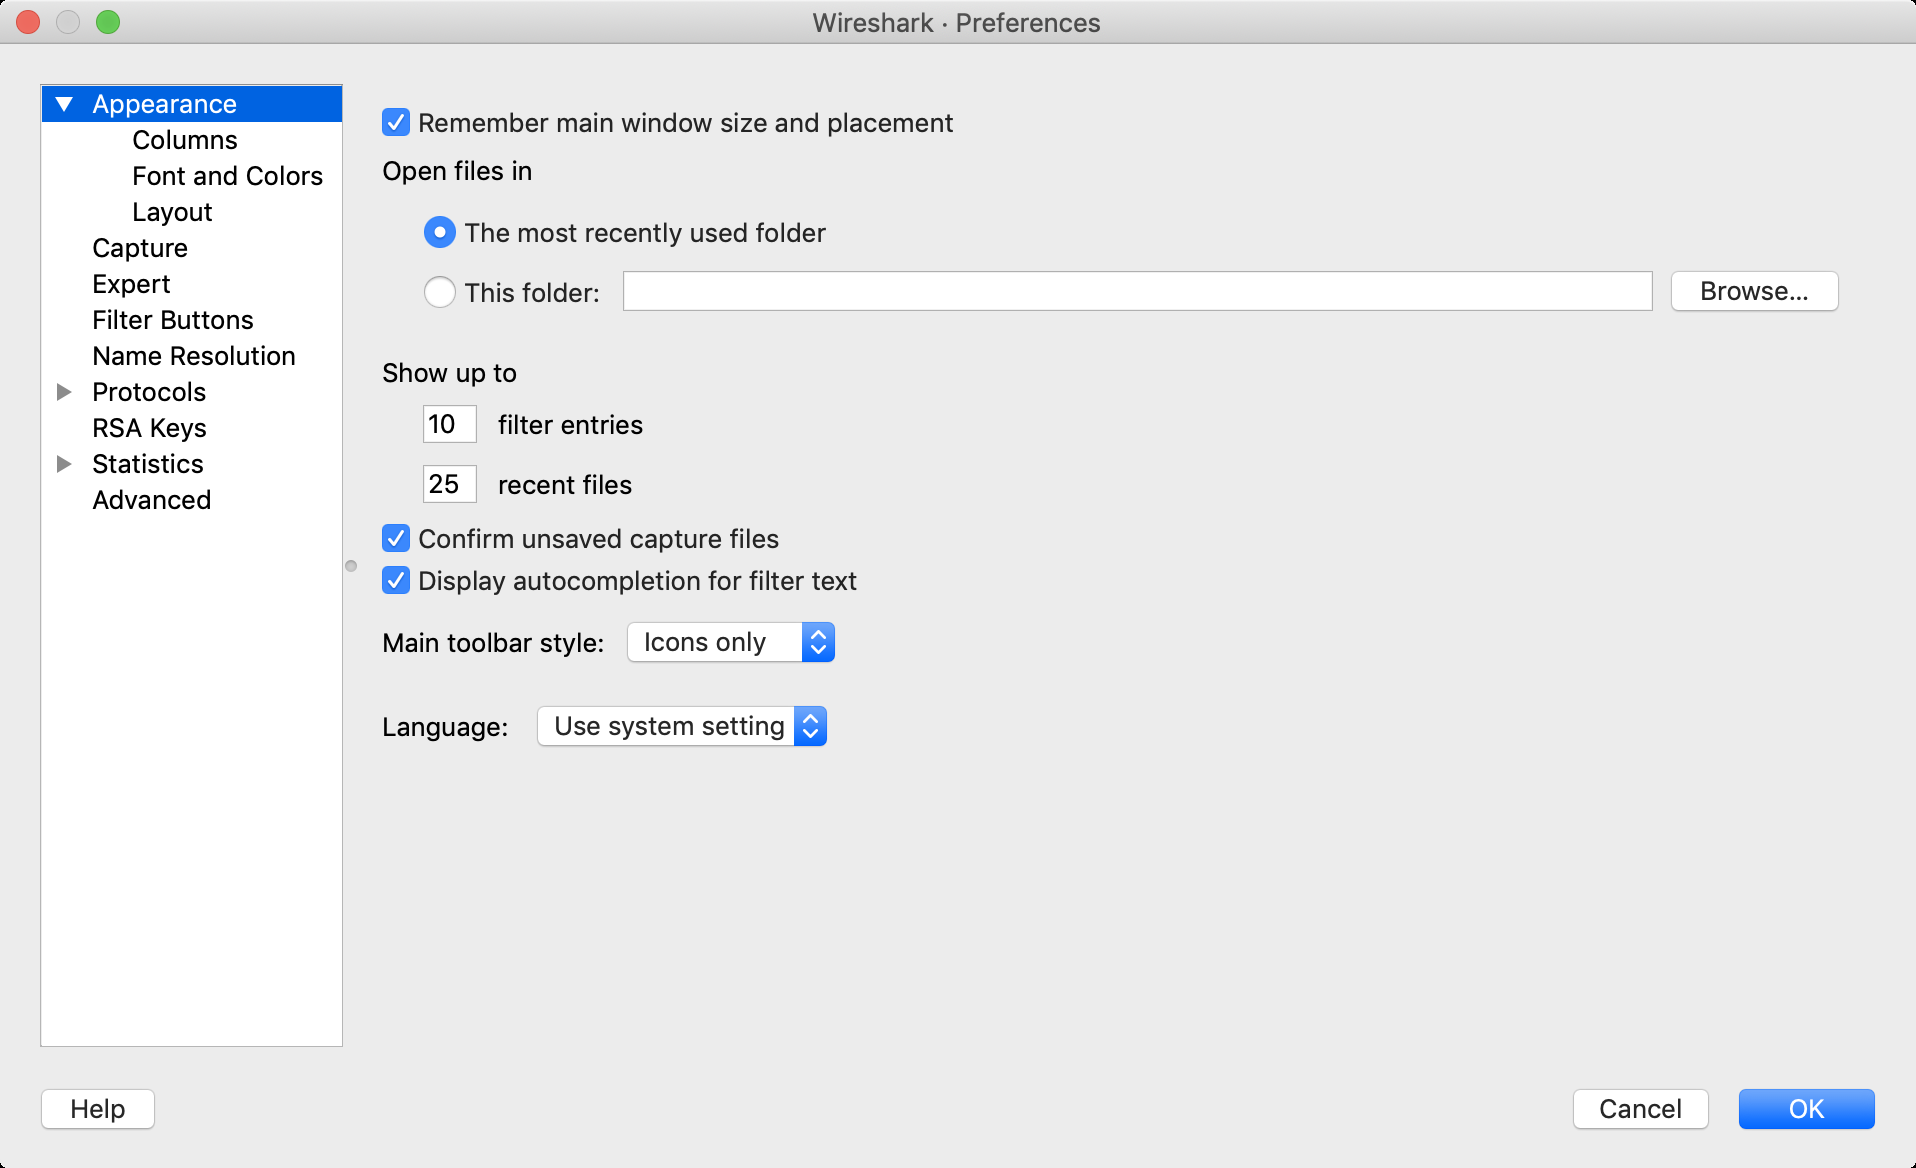Open the Main toolbar style dropdown
This screenshot has width=1916, height=1168.
point(731,642)
